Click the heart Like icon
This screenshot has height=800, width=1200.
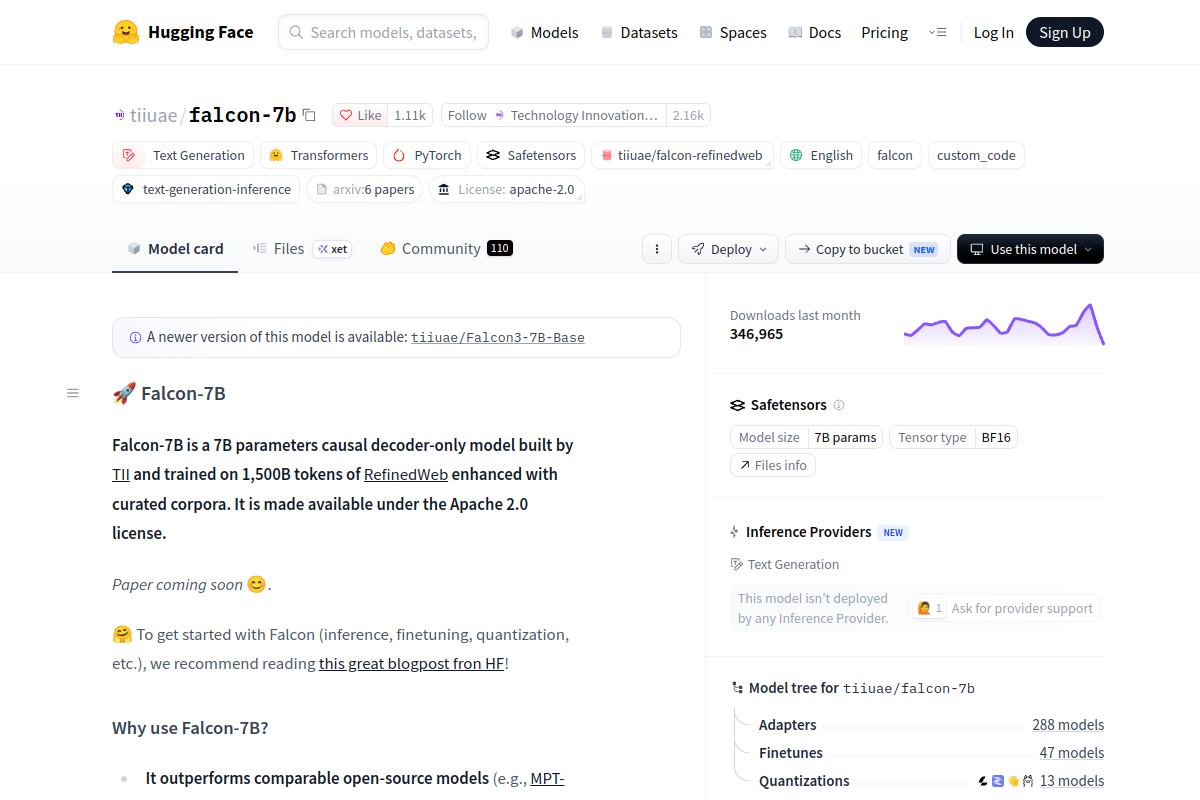click(x=346, y=115)
